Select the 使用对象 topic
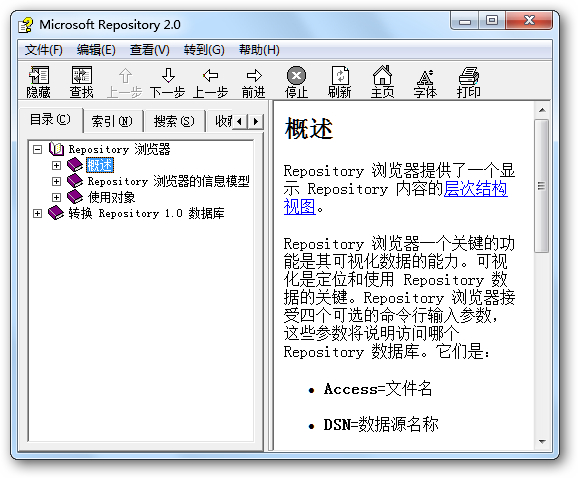 [x=111, y=197]
